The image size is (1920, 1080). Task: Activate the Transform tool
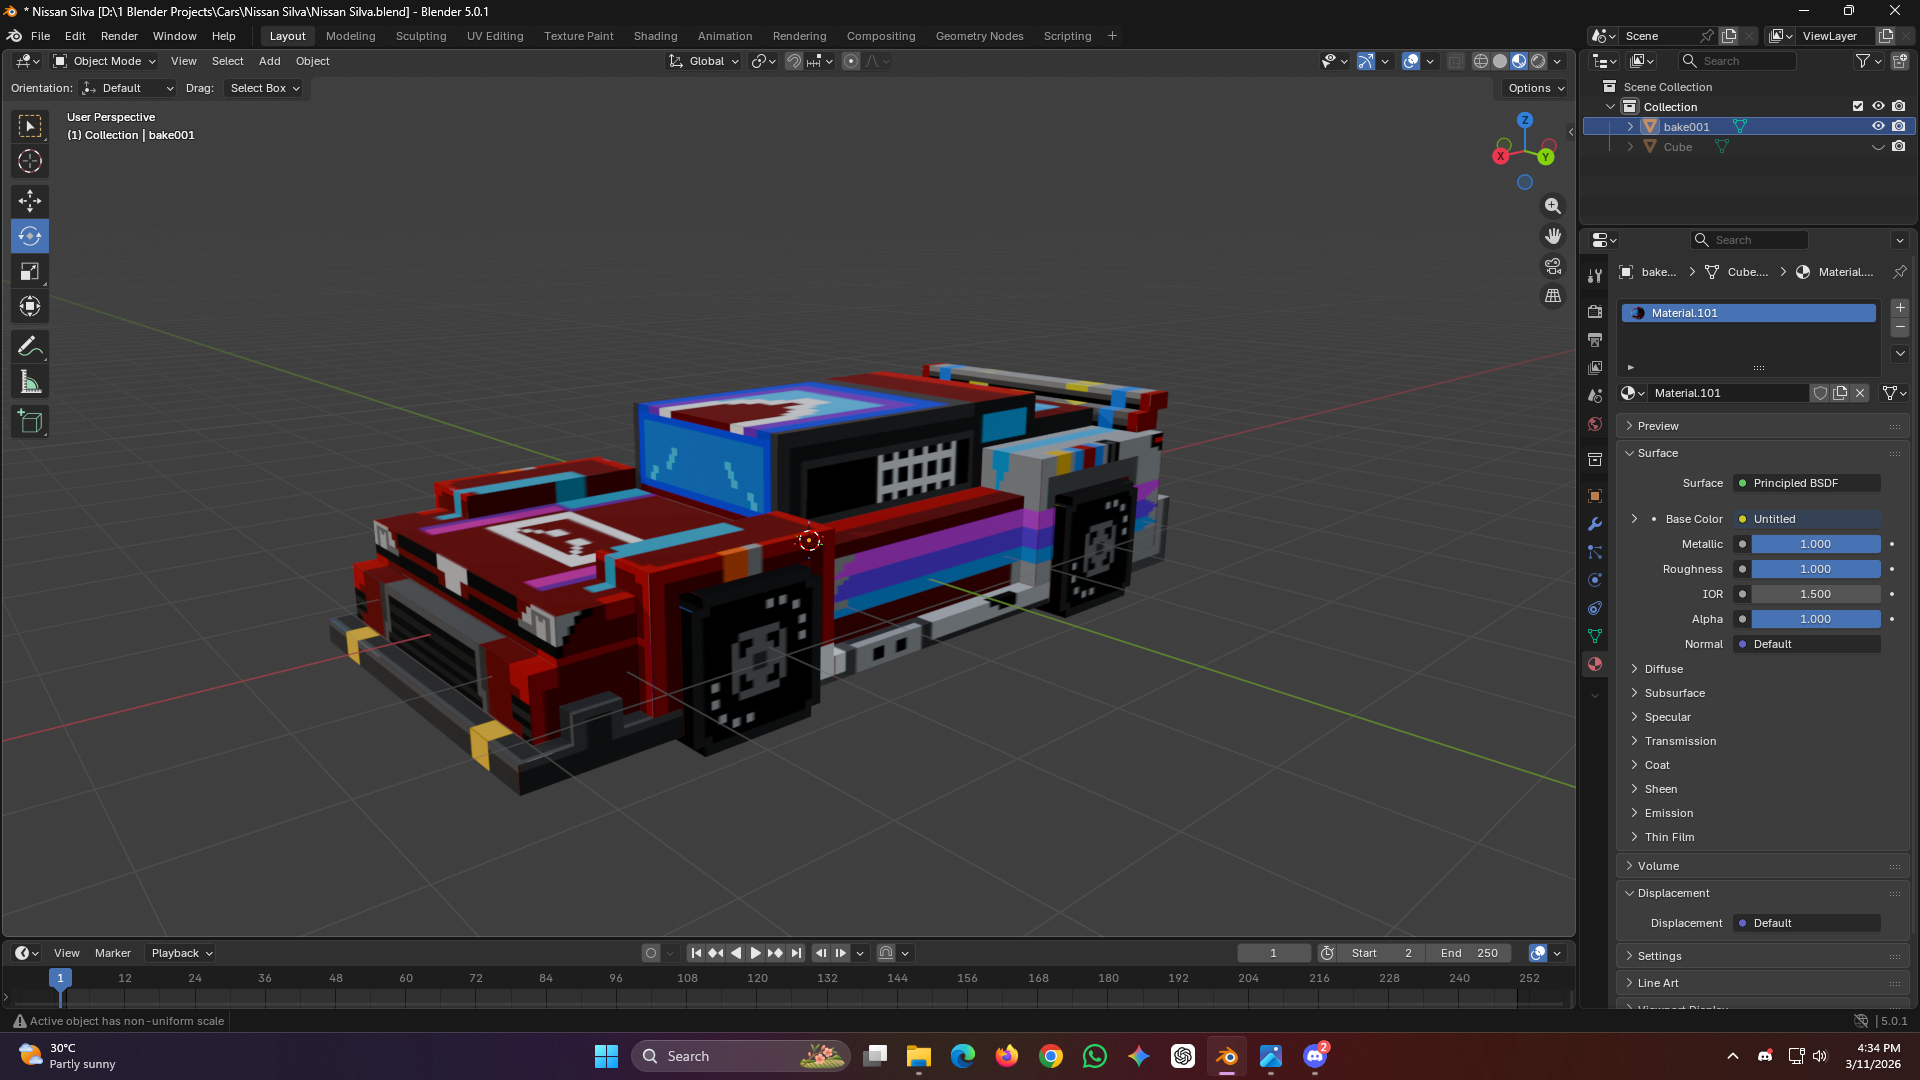(30, 306)
